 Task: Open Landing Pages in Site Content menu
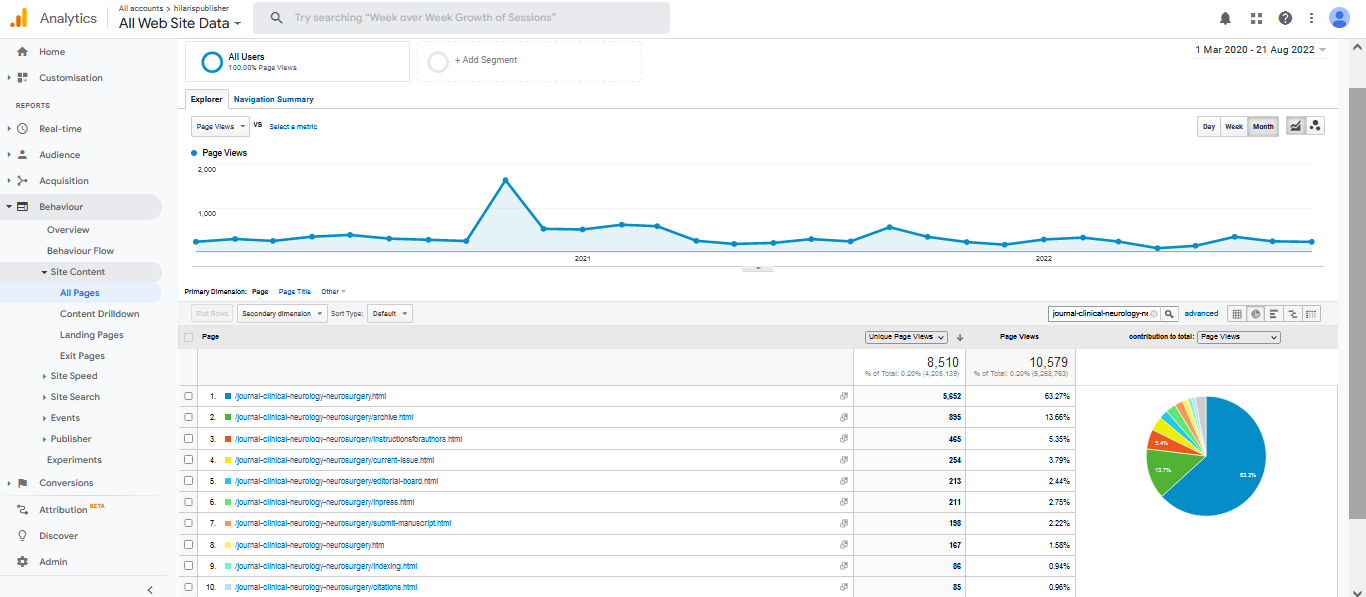(x=91, y=335)
